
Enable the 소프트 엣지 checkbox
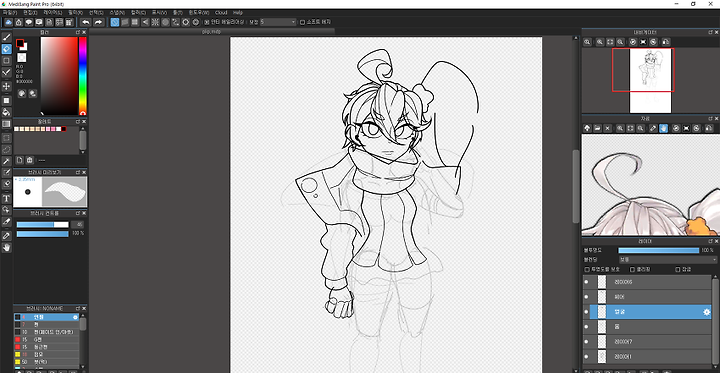tap(302, 22)
